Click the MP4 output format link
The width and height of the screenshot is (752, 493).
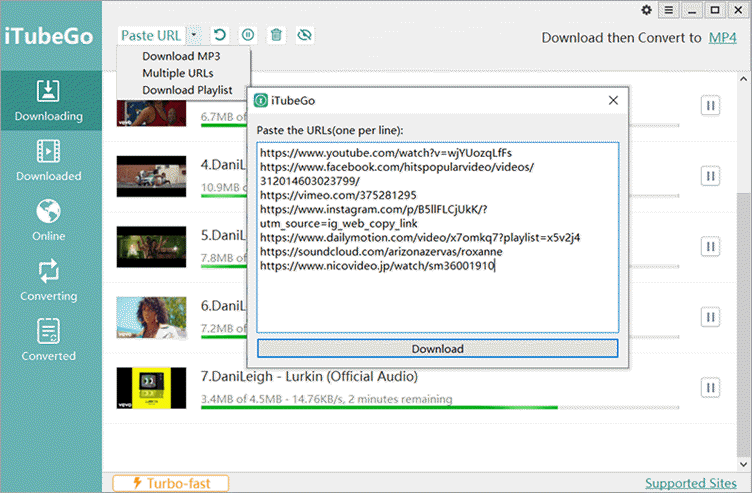point(722,37)
